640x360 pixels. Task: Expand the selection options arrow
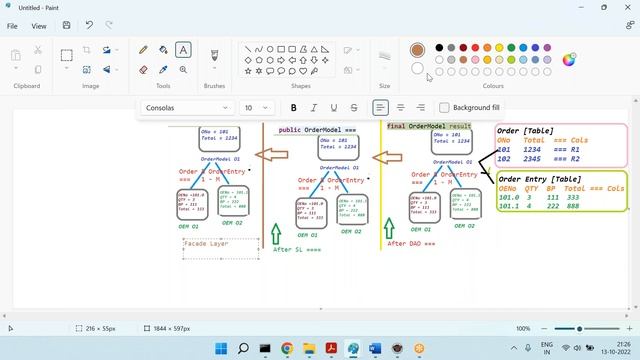[x=67, y=69]
